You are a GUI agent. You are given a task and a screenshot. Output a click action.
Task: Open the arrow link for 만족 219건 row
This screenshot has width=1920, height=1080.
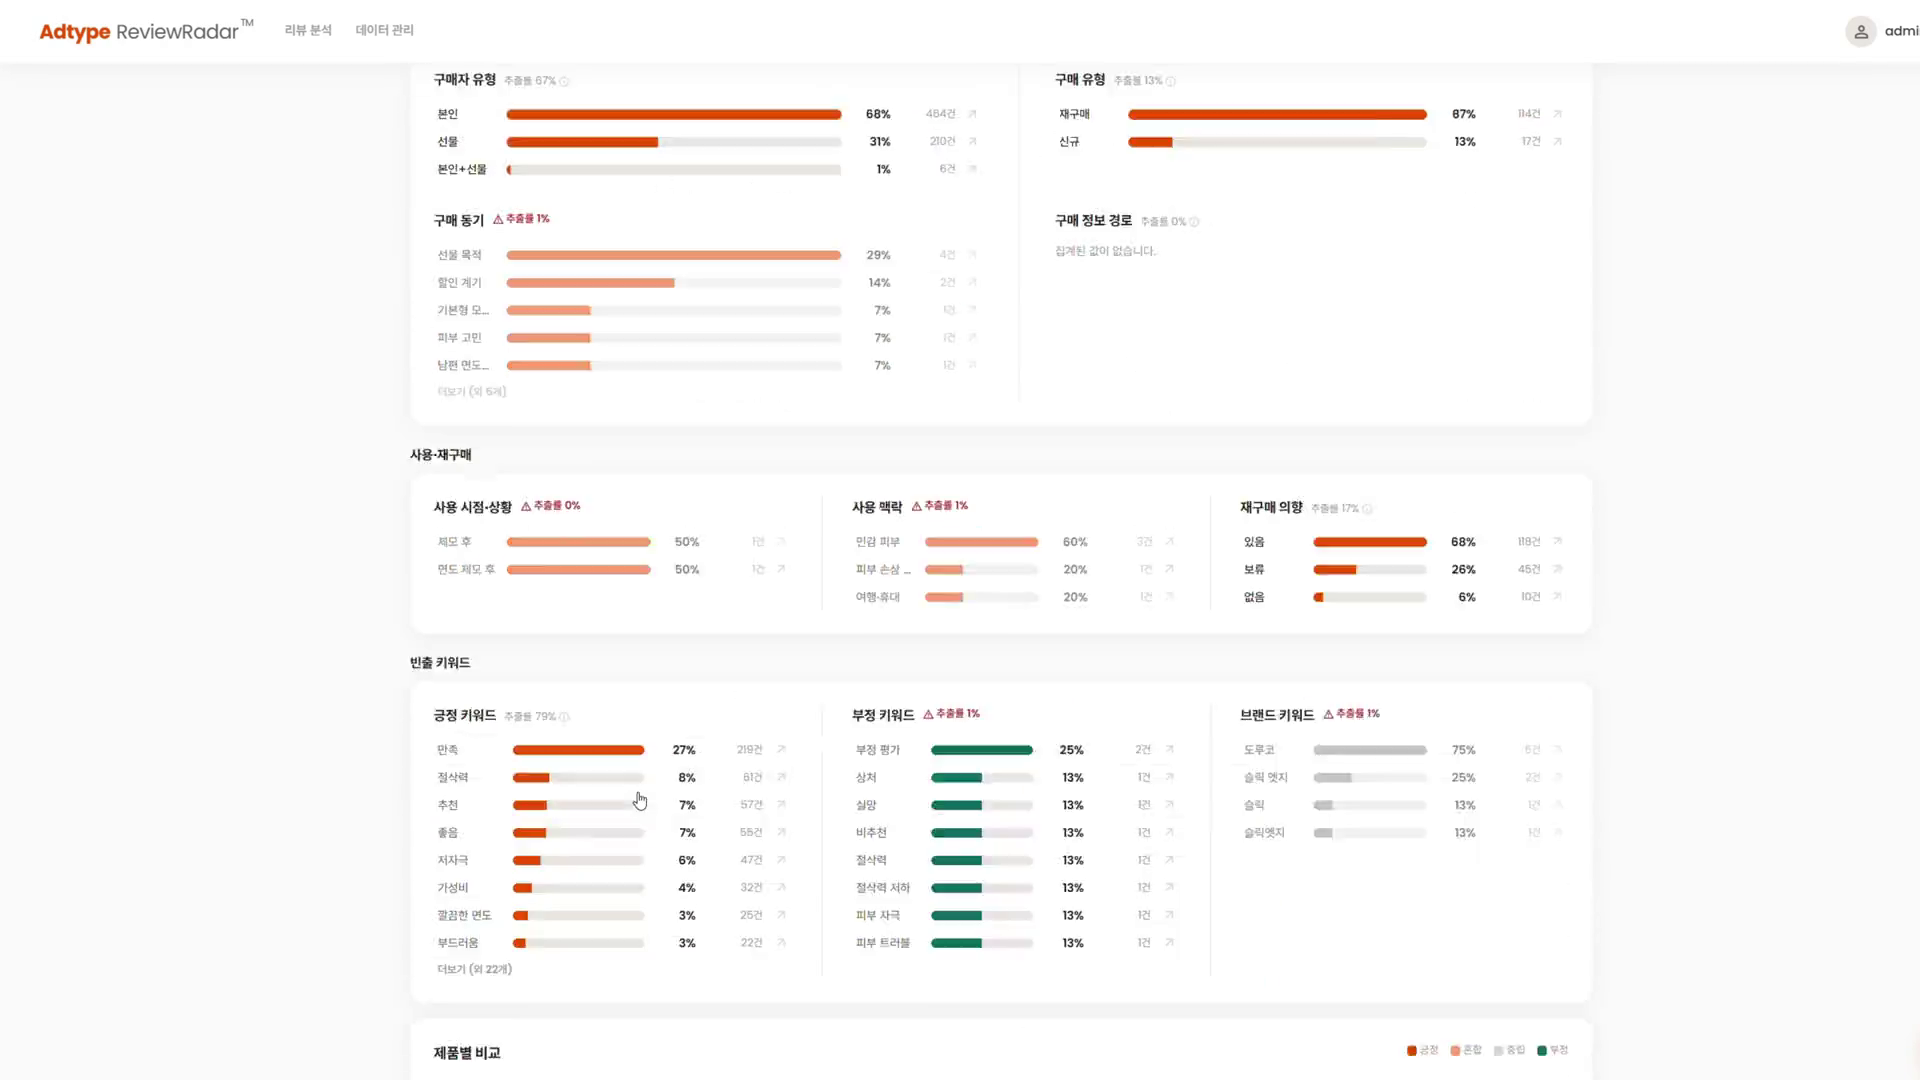(x=781, y=749)
